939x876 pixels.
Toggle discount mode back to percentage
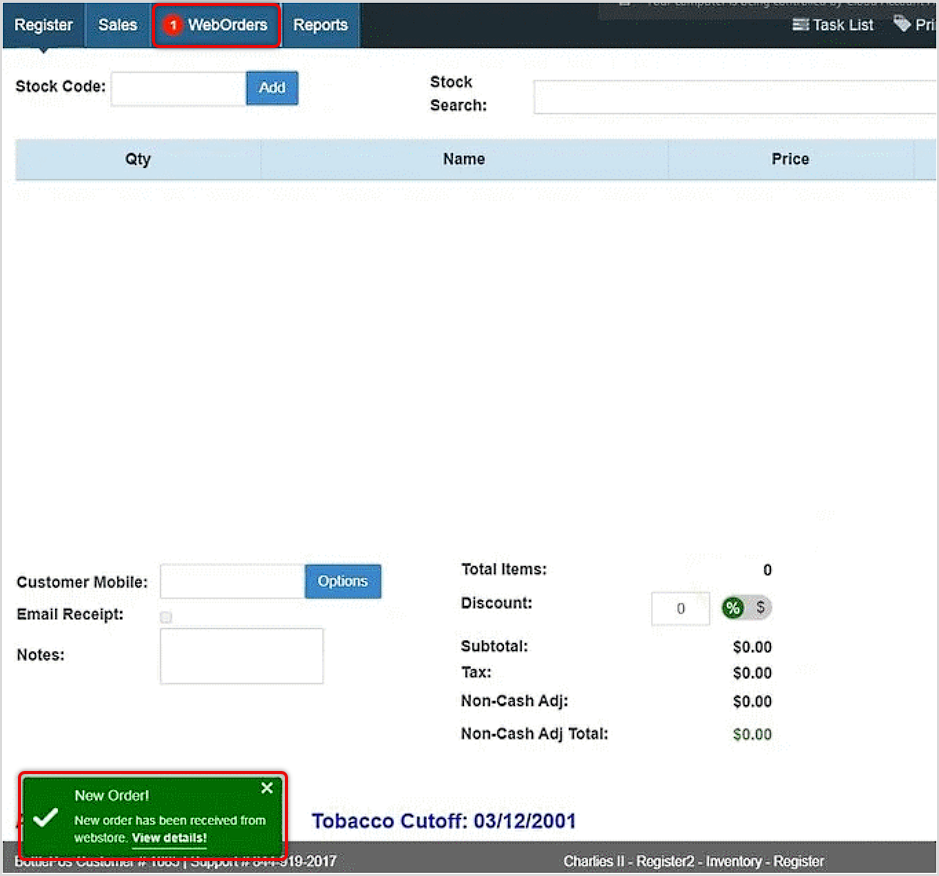click(733, 607)
